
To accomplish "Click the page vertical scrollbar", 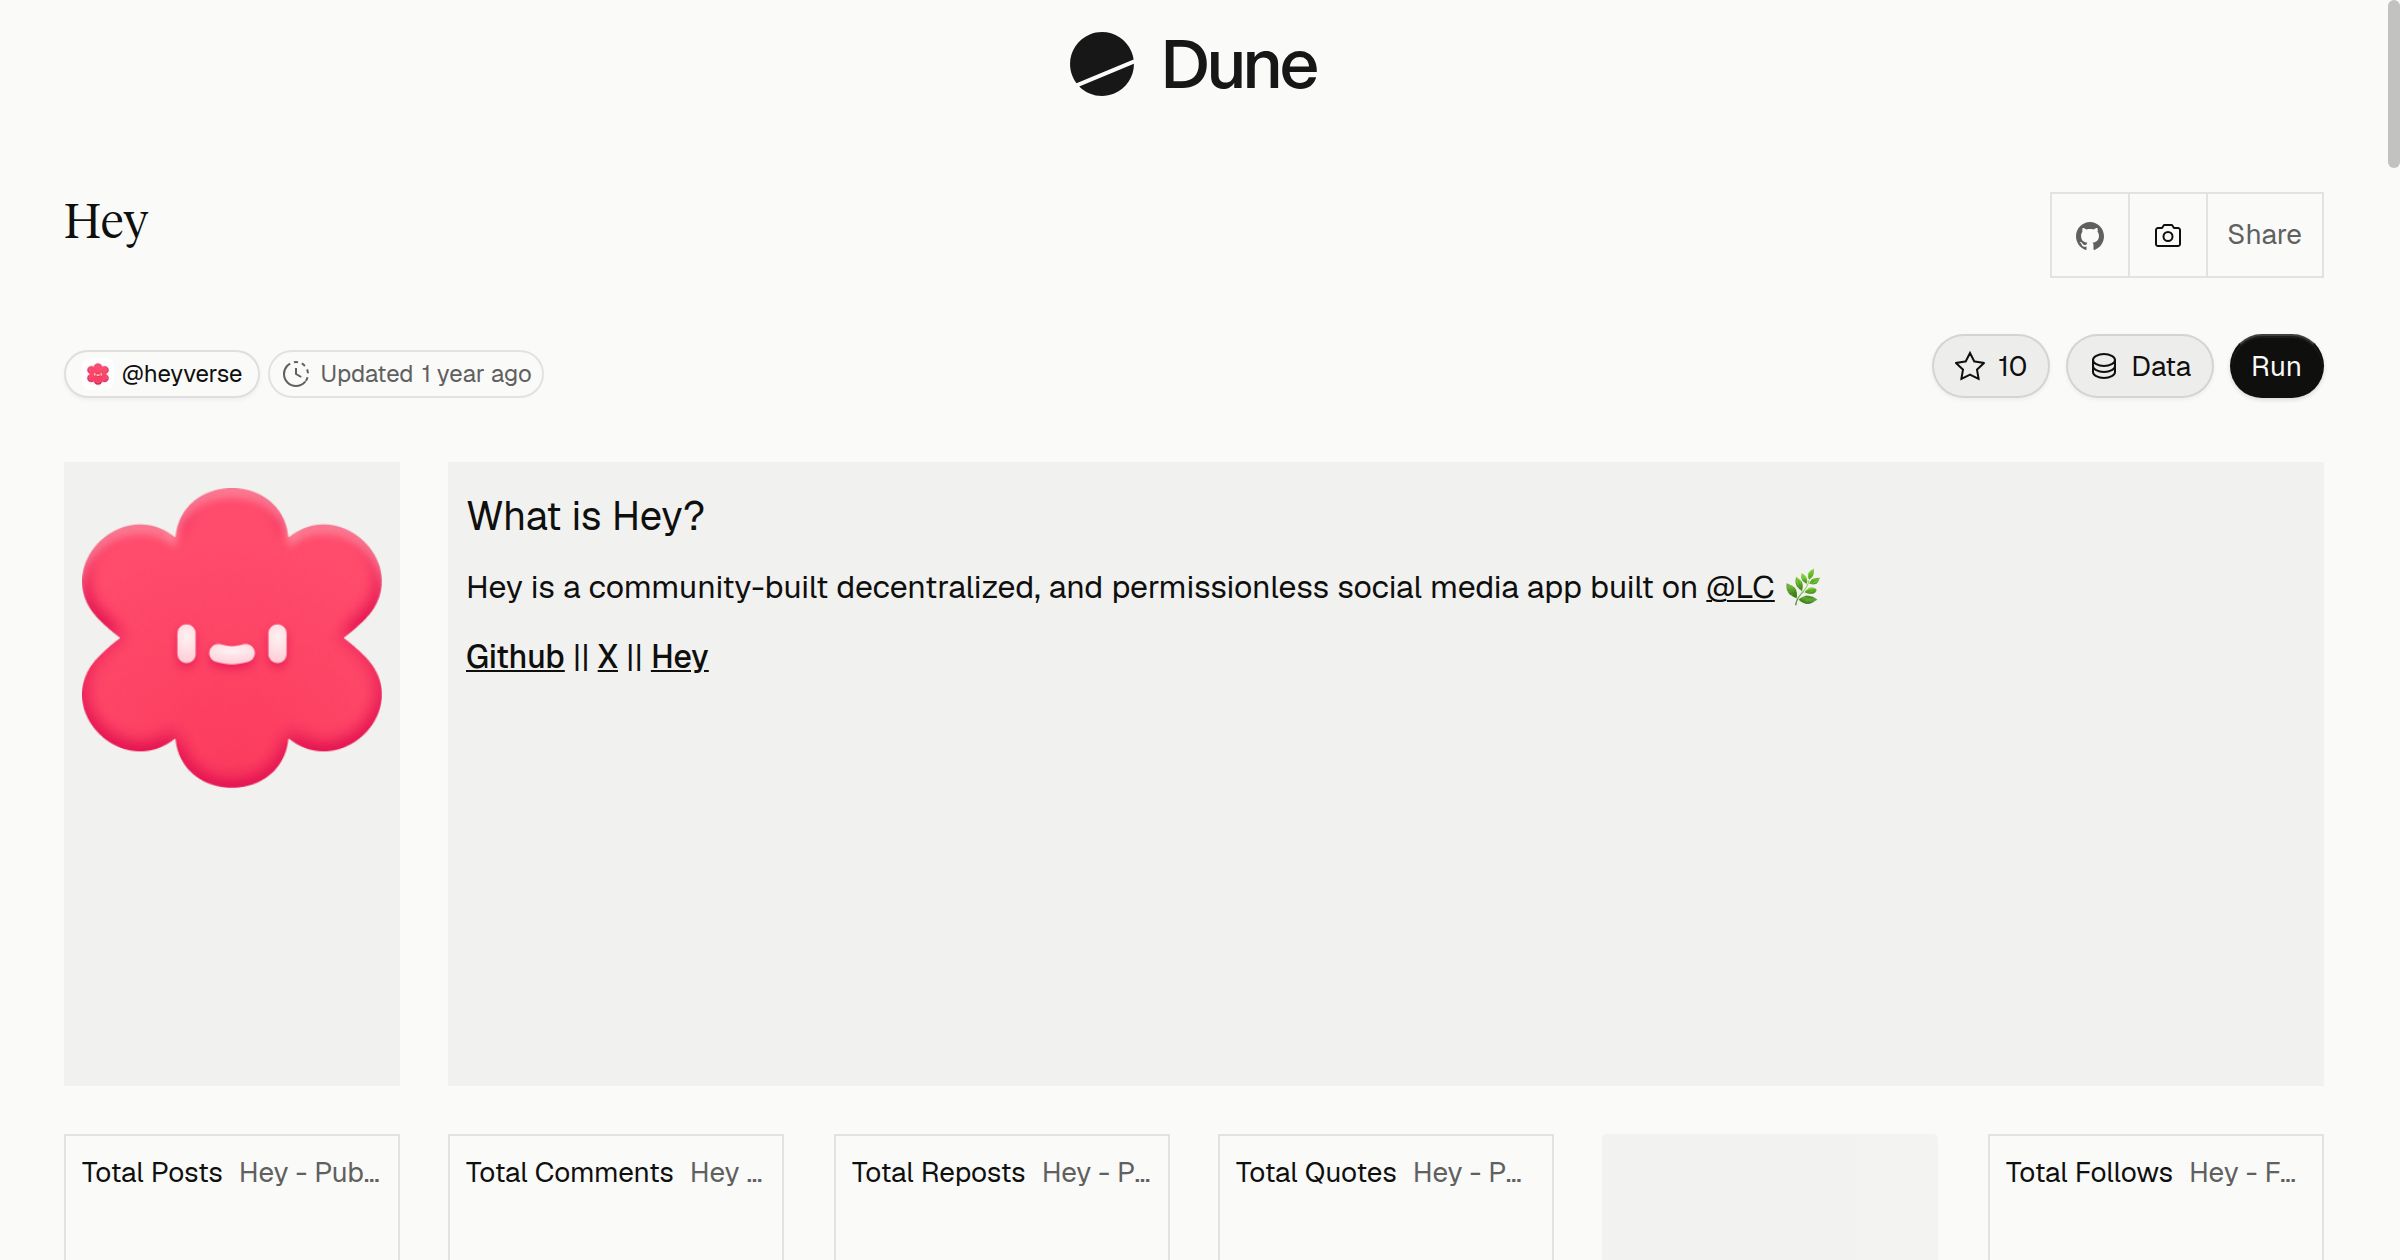I will coord(2393,84).
